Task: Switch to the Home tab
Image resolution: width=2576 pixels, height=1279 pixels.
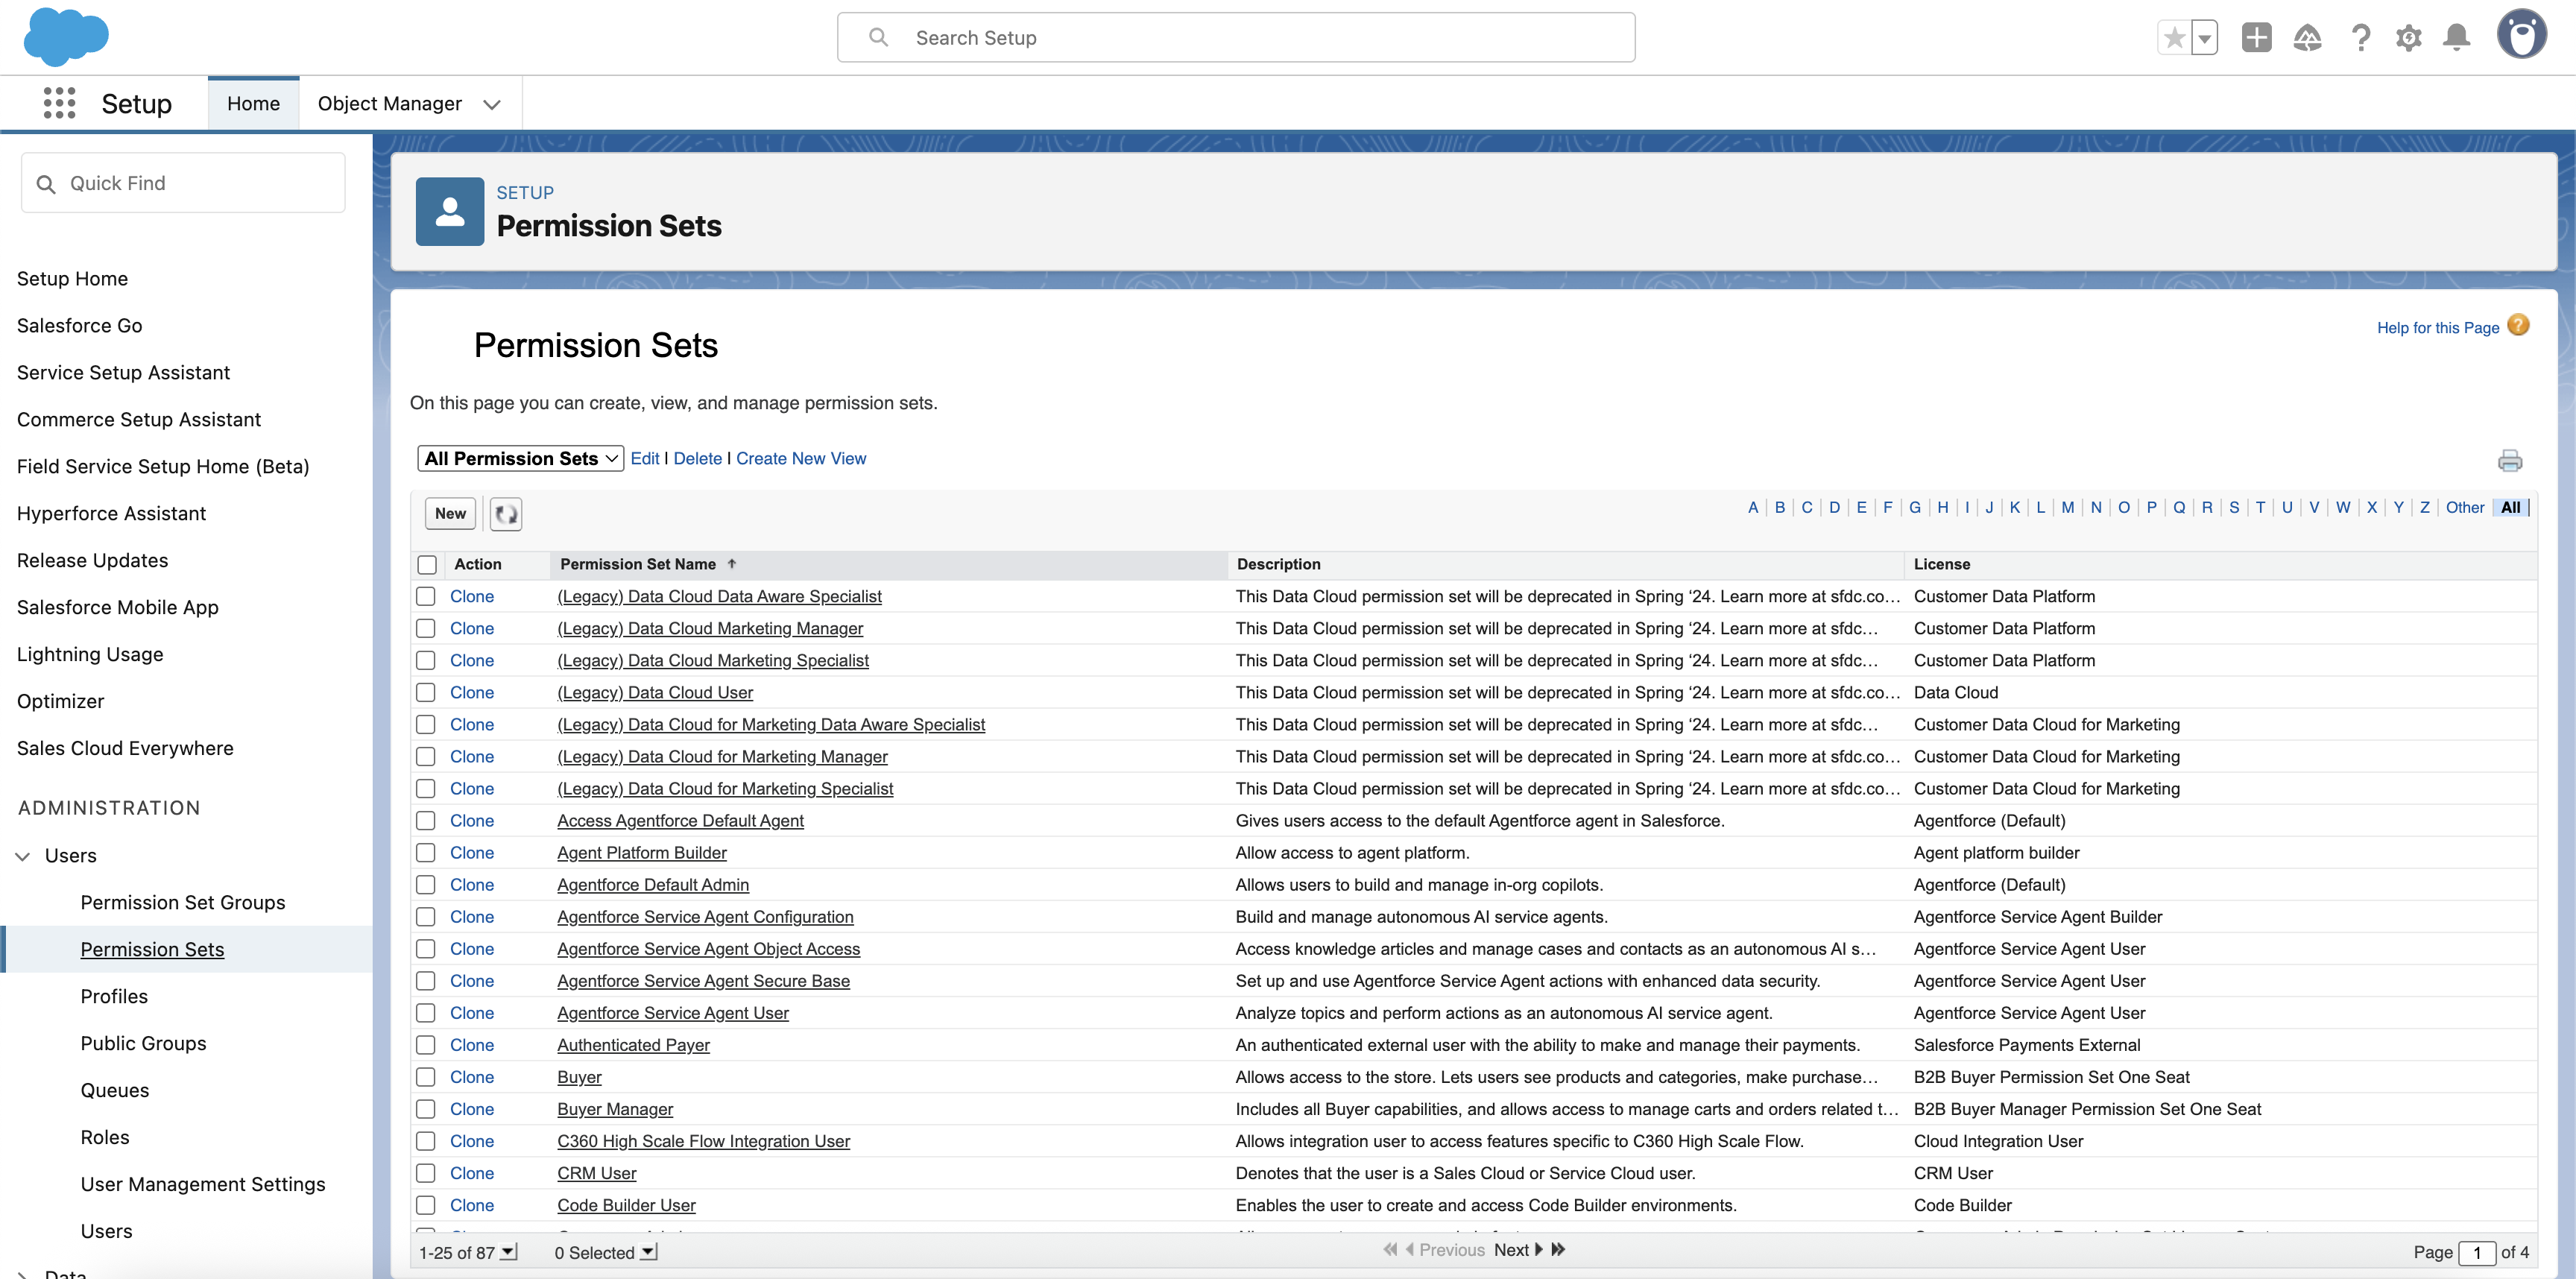Action: (x=253, y=103)
